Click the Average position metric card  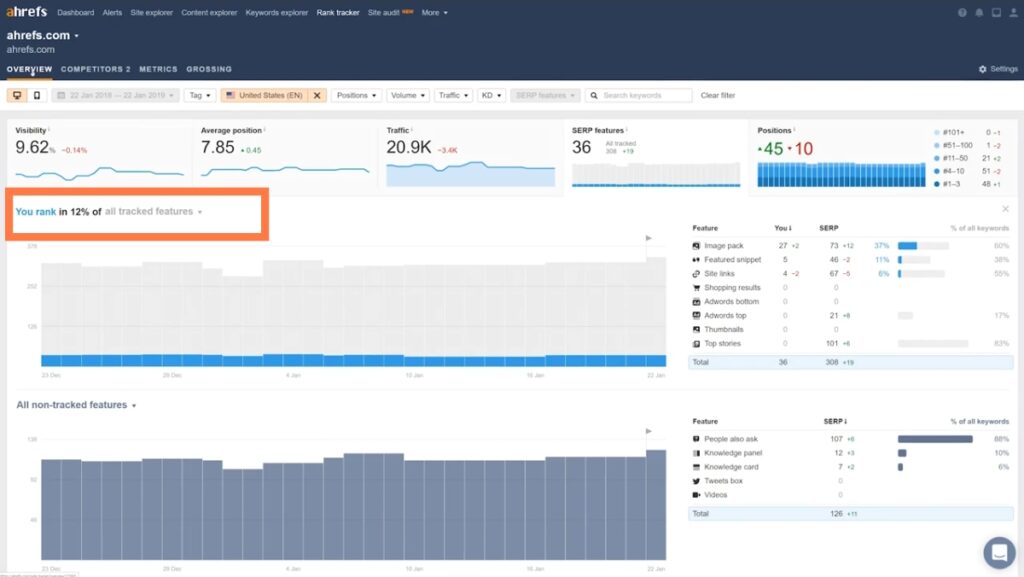click(x=285, y=157)
